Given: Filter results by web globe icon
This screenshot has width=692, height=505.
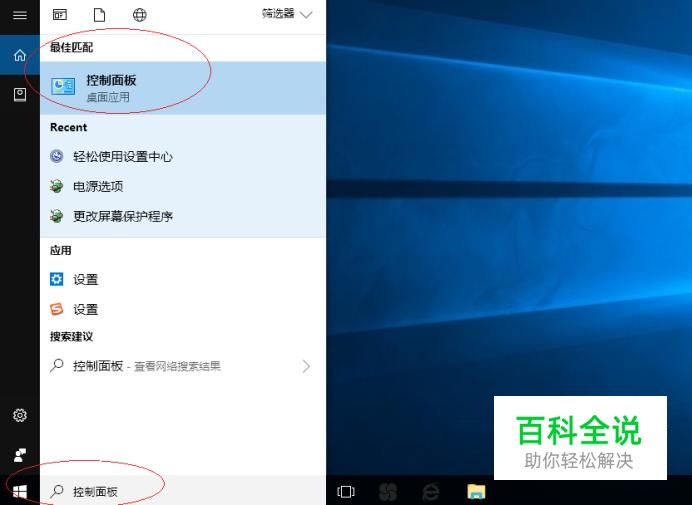Looking at the screenshot, I should click(139, 15).
